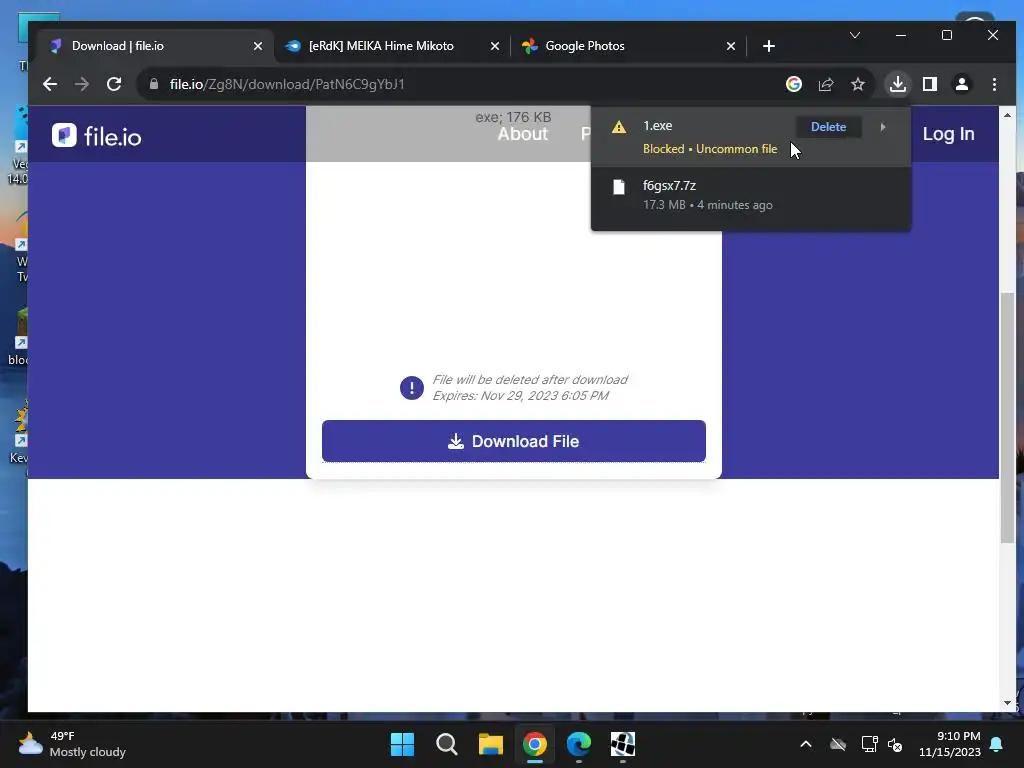Click the exclamation info icon

[411, 388]
